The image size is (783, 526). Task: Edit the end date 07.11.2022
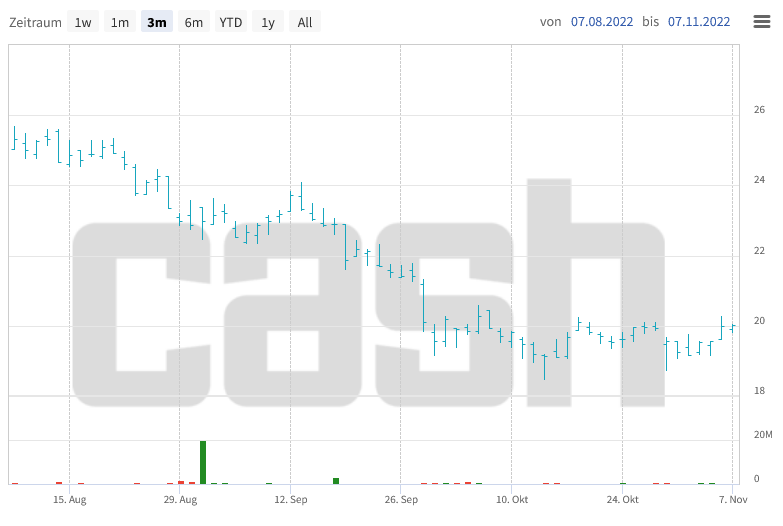pyautogui.click(x=699, y=22)
